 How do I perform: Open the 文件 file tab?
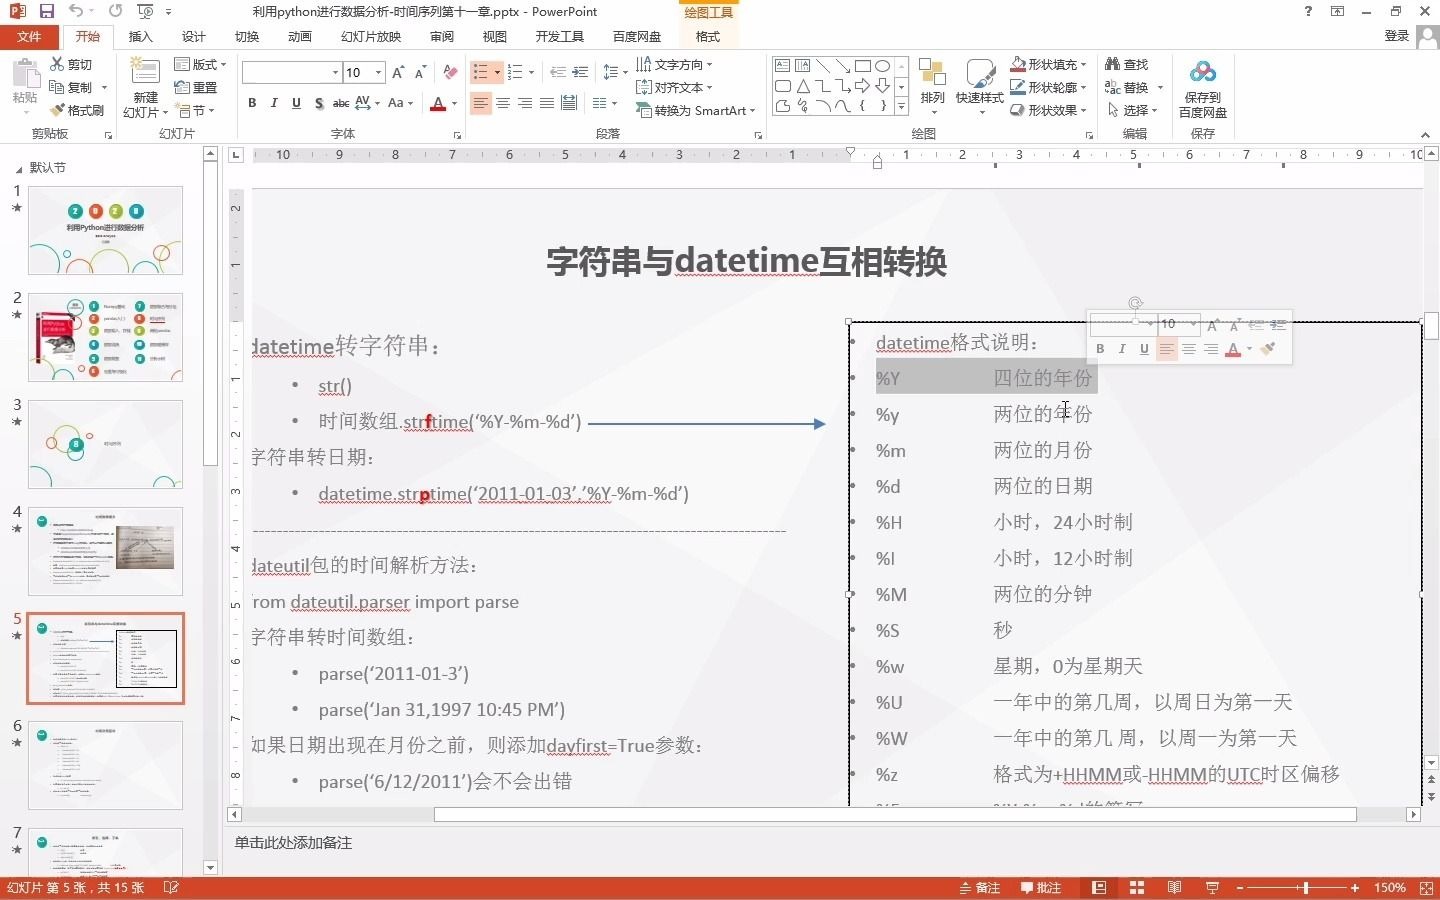[29, 36]
